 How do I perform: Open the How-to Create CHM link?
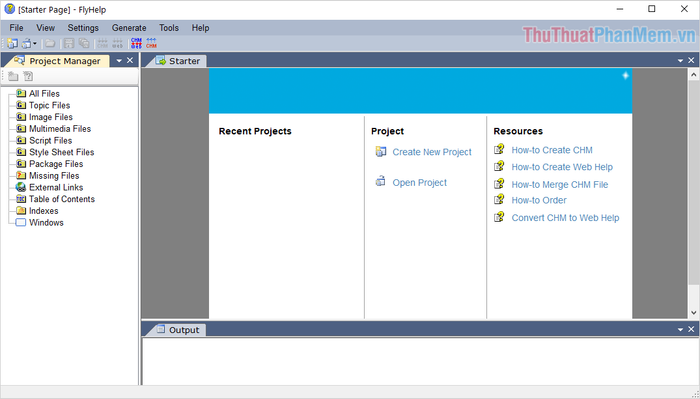click(x=552, y=150)
